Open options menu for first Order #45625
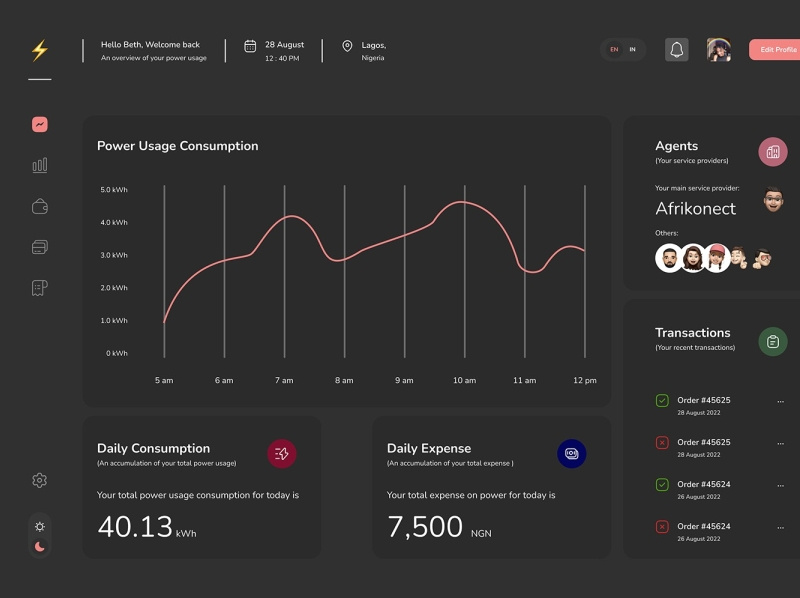The width and height of the screenshot is (800, 598). point(781,401)
